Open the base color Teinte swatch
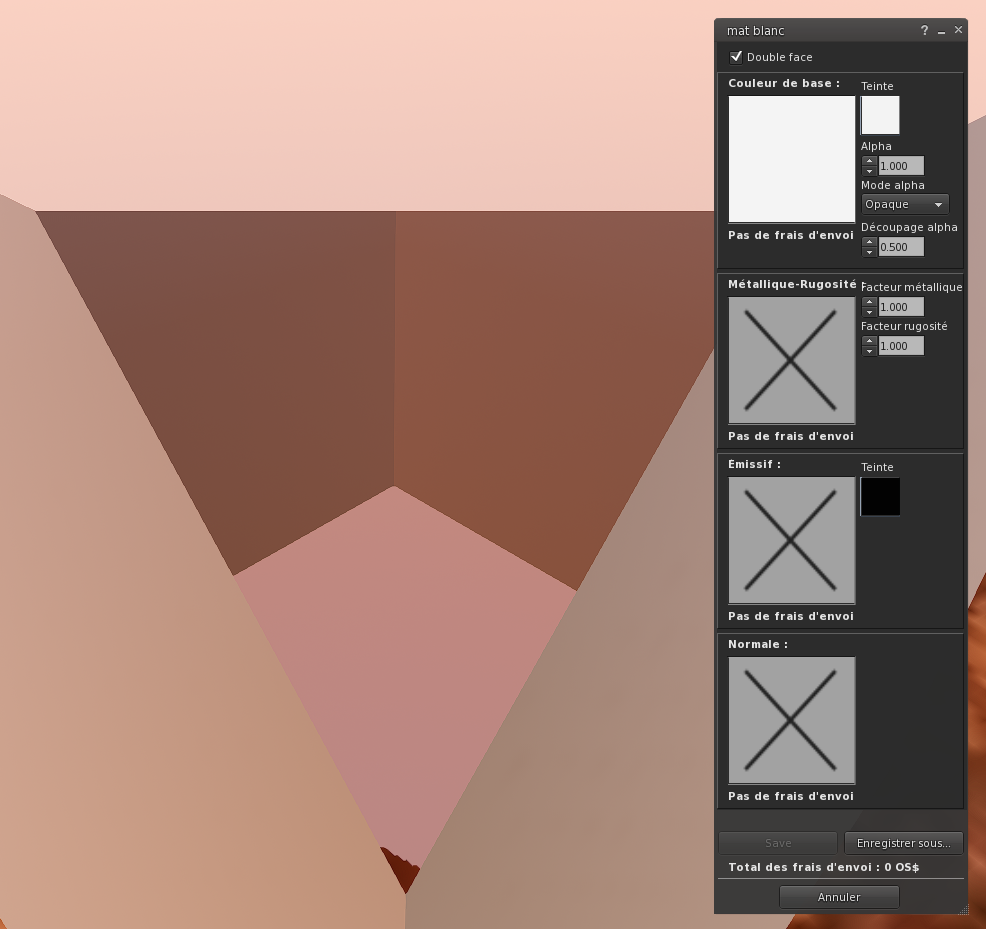Screen dimensions: 986x929 tap(880, 115)
